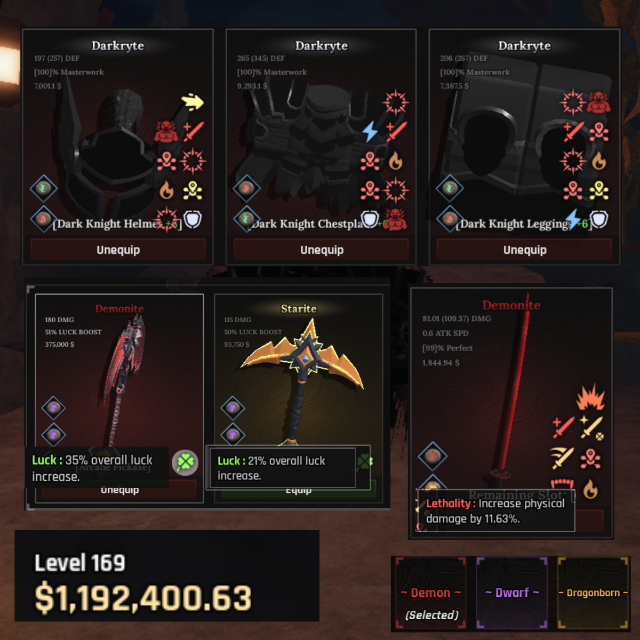Click the top rune gem slot on the helmet card

click(x=43, y=188)
